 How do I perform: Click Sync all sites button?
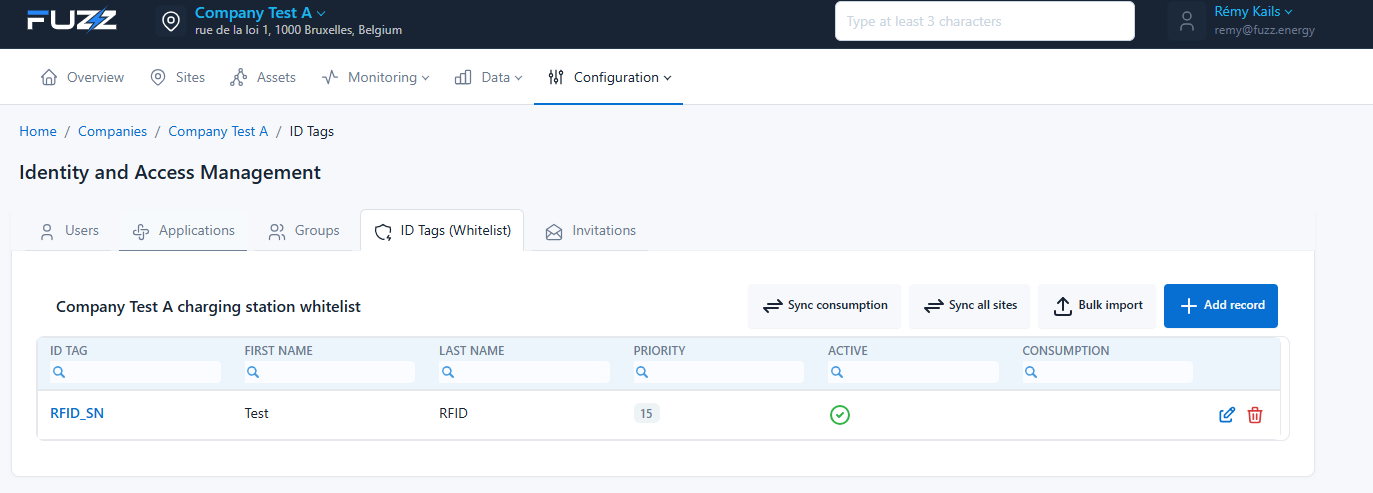(x=970, y=306)
